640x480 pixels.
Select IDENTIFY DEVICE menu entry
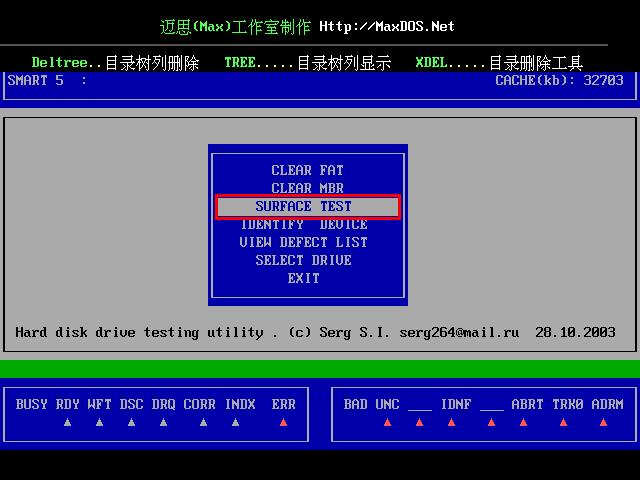tap(304, 224)
